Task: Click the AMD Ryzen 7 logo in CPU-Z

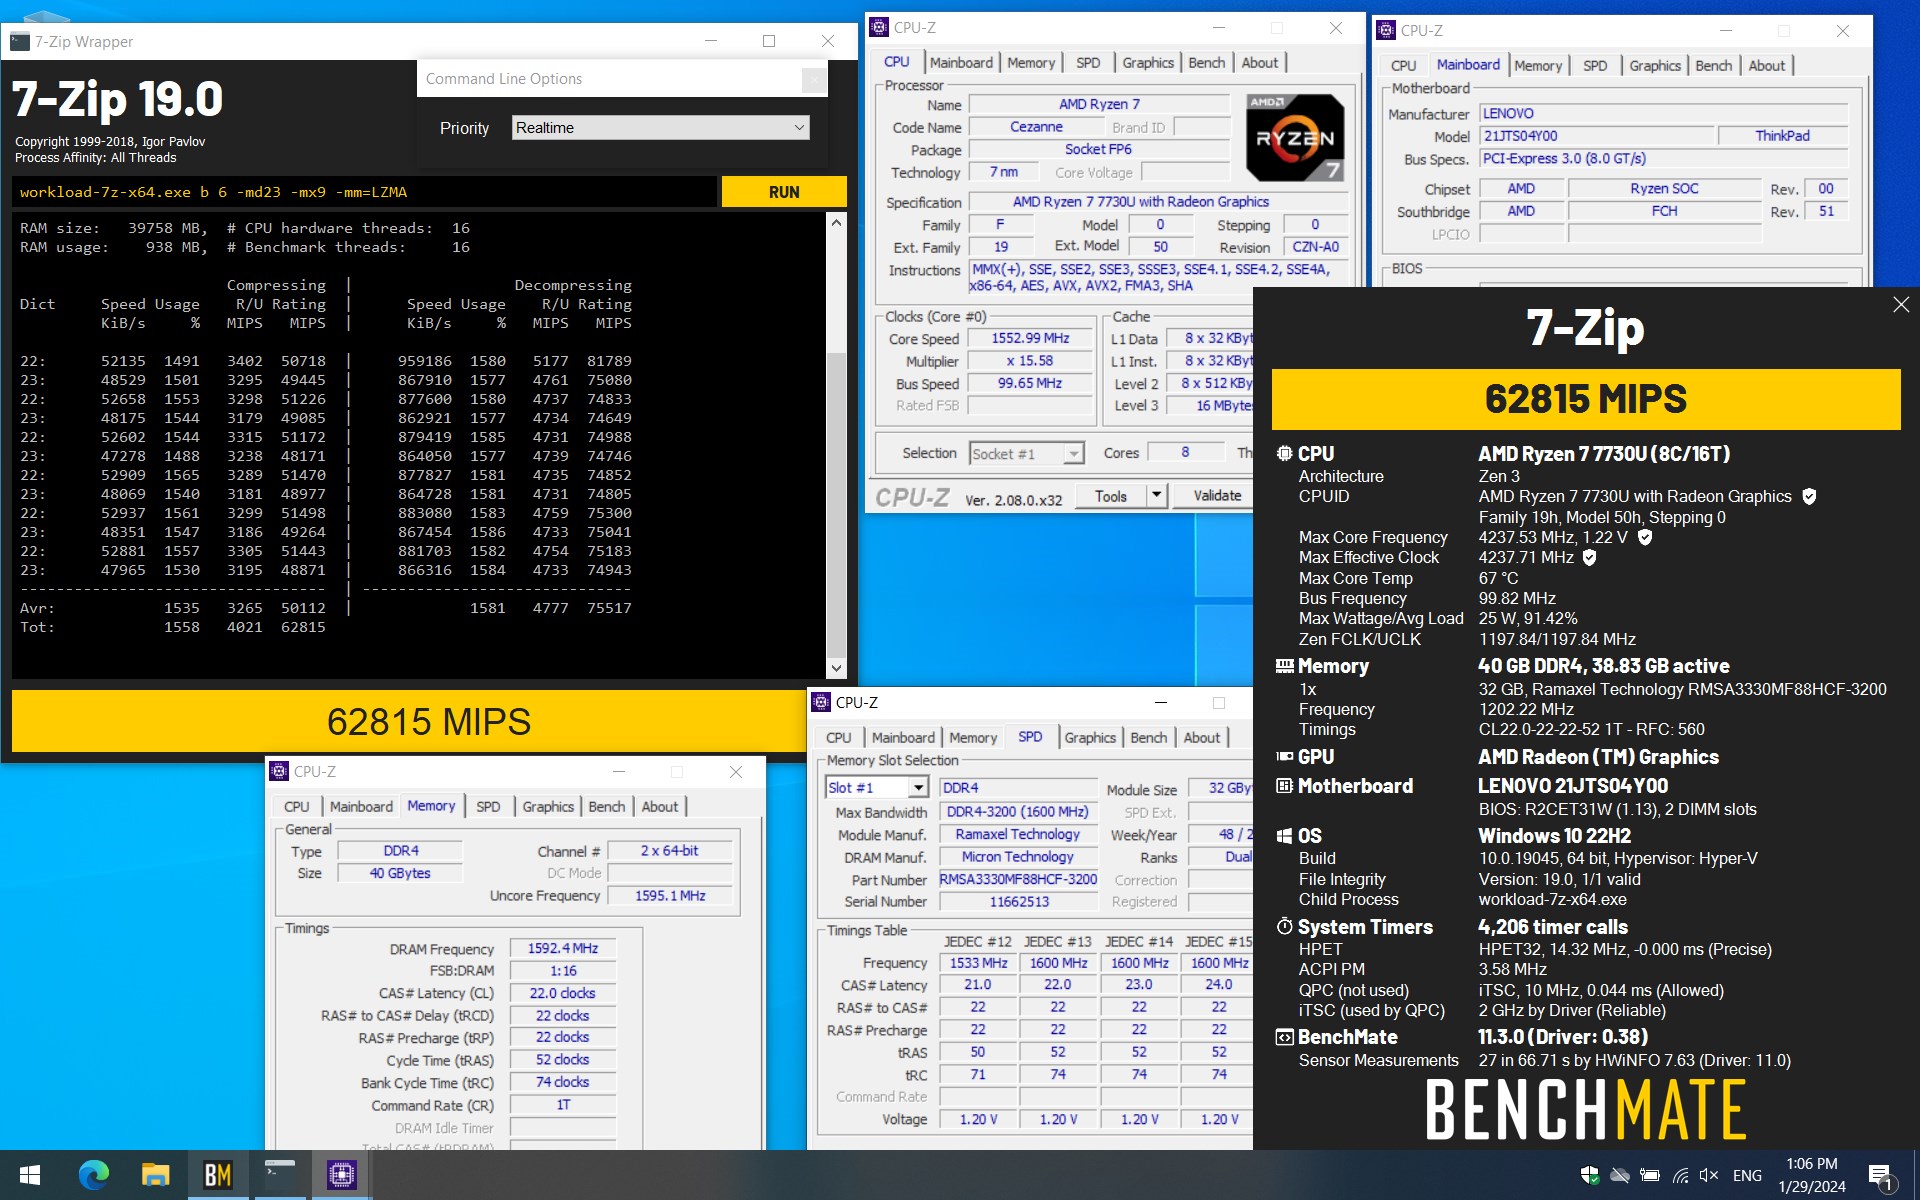Action: coord(1295,138)
